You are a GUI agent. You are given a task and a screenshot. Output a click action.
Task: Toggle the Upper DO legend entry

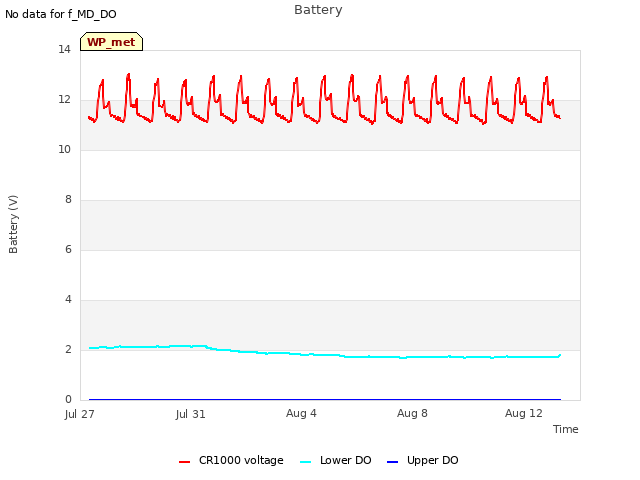[x=422, y=460]
